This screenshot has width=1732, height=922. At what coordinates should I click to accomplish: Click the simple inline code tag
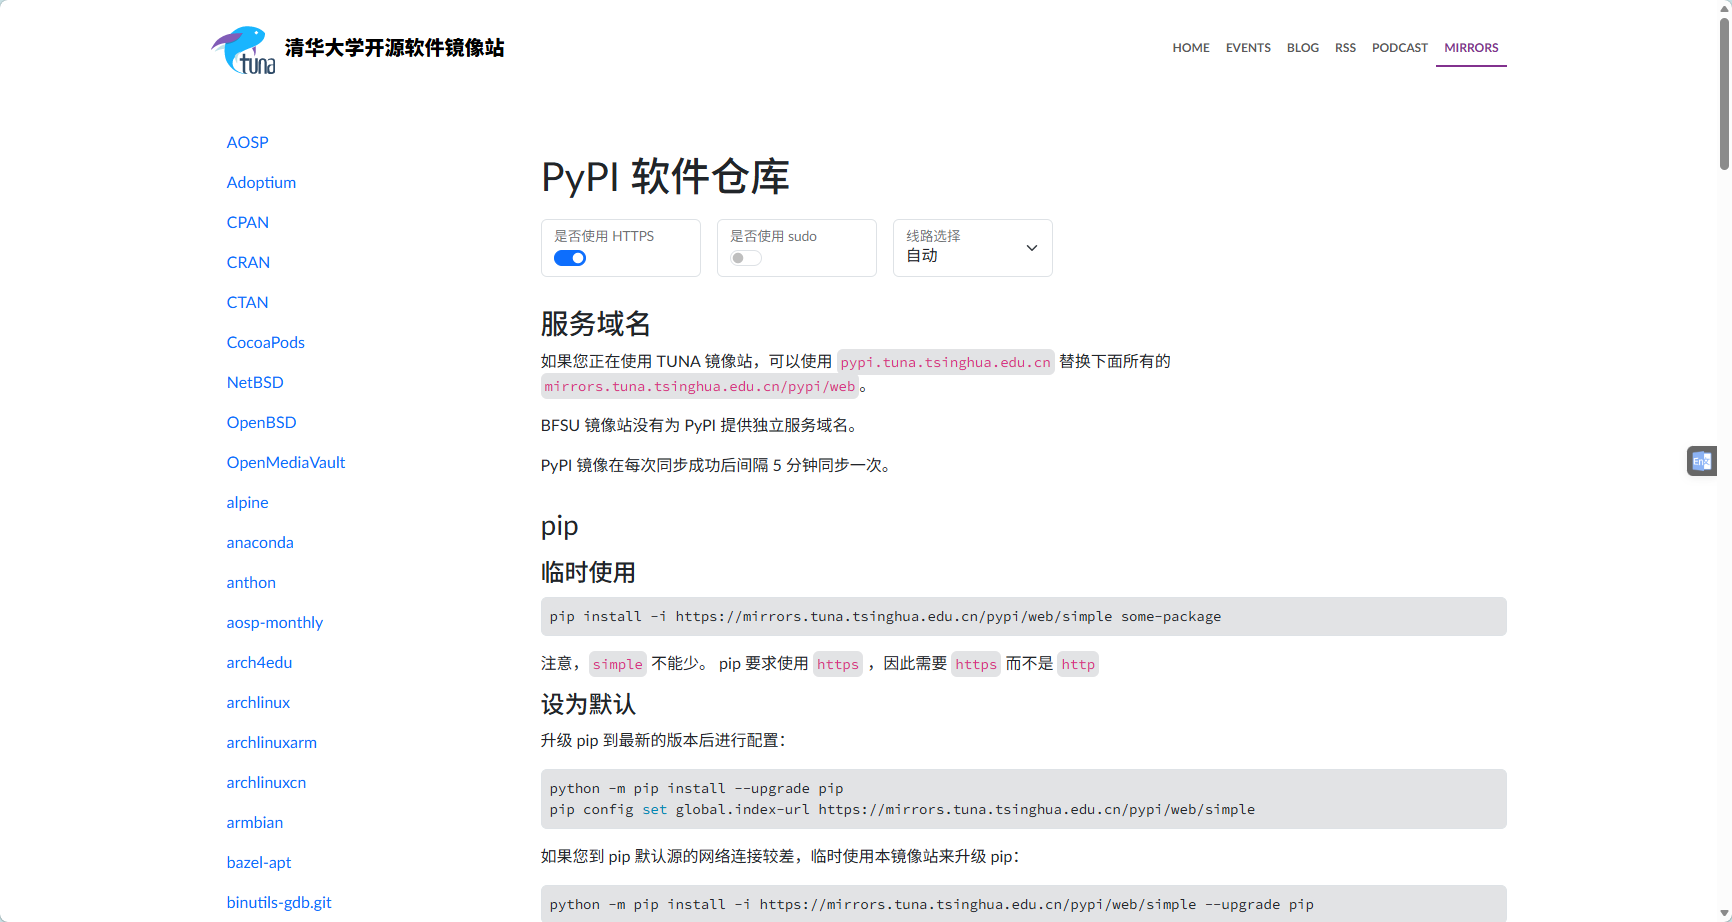(618, 664)
